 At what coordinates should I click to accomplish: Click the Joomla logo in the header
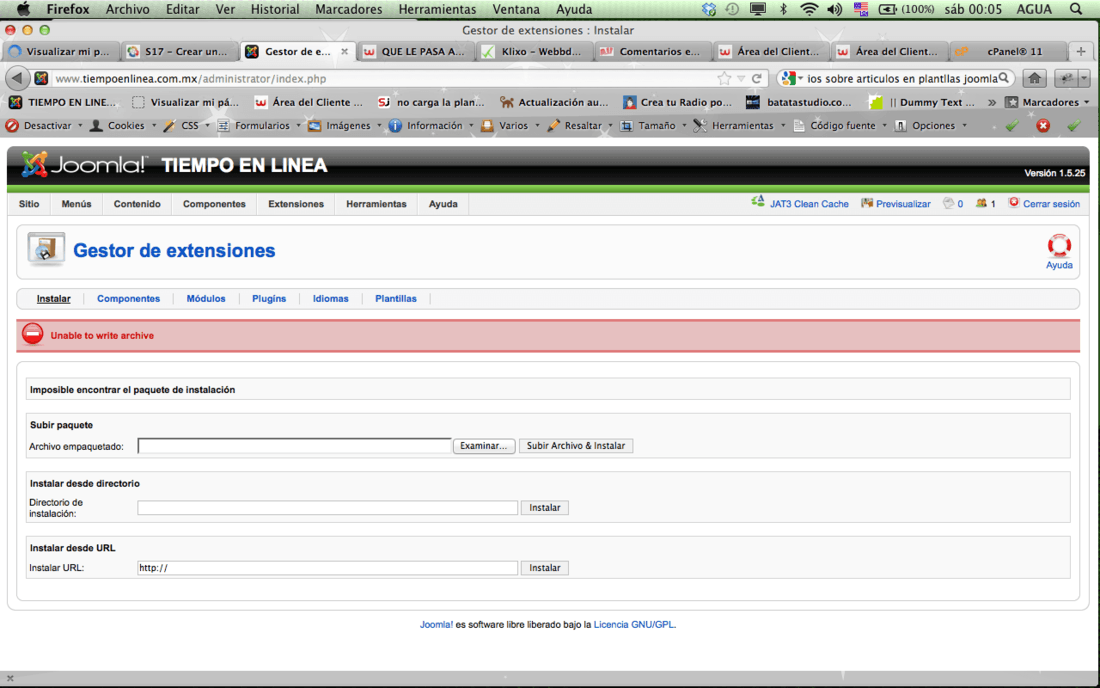(83, 165)
